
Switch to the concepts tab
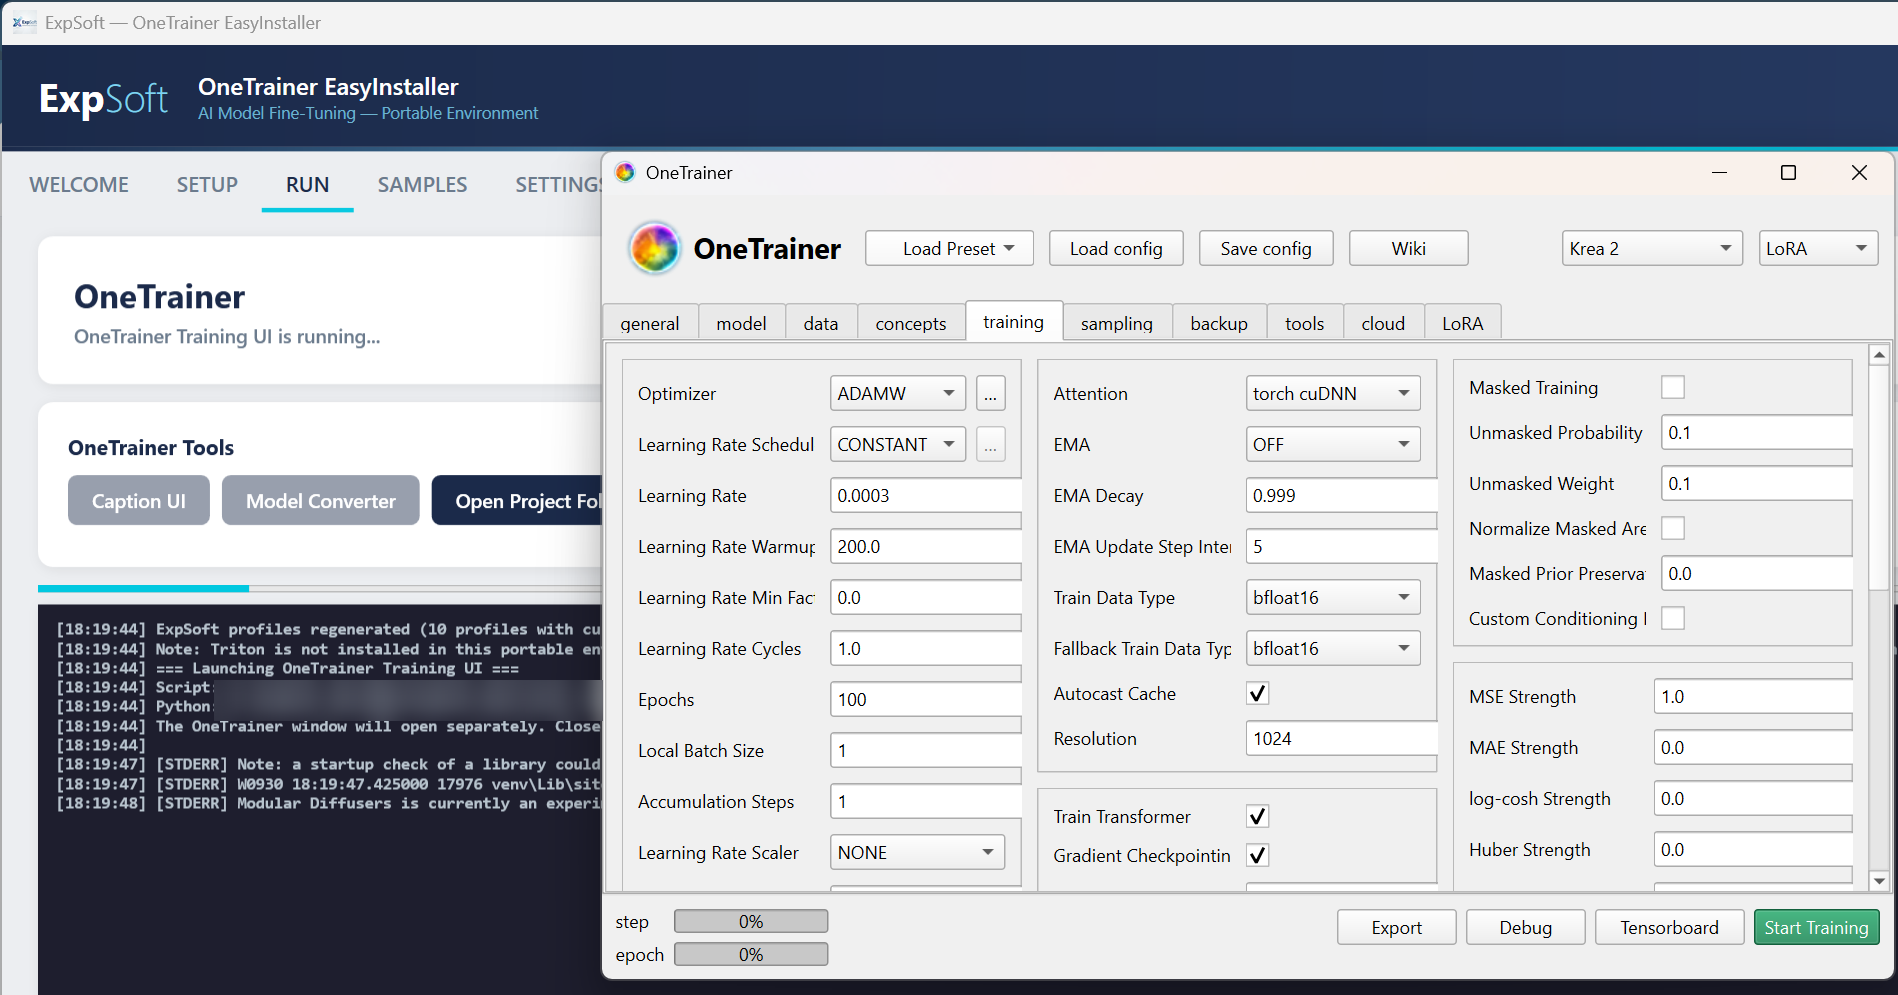tap(911, 323)
